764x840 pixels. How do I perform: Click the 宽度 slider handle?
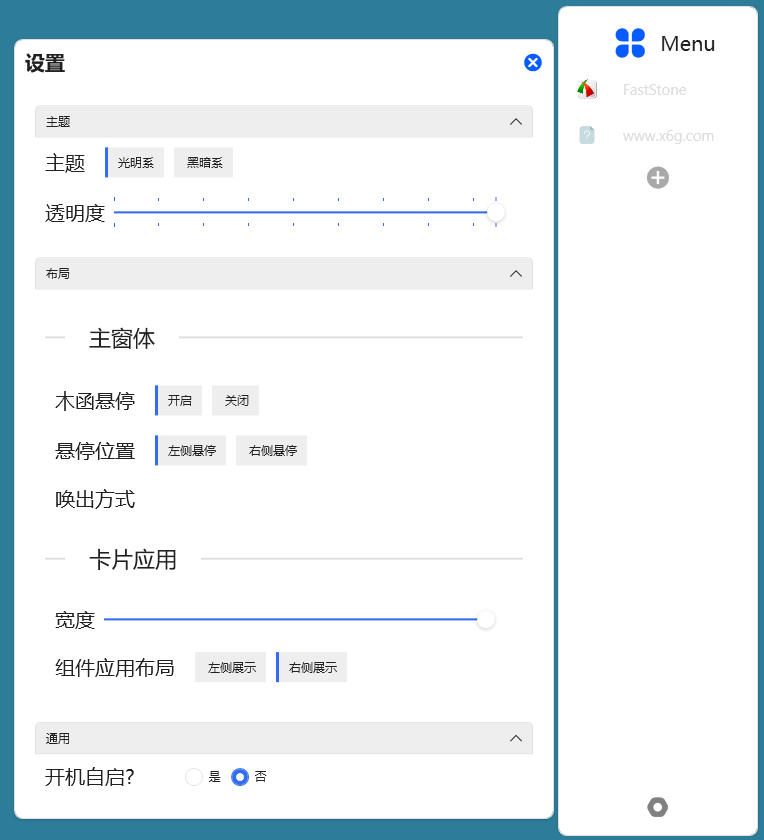coord(486,620)
